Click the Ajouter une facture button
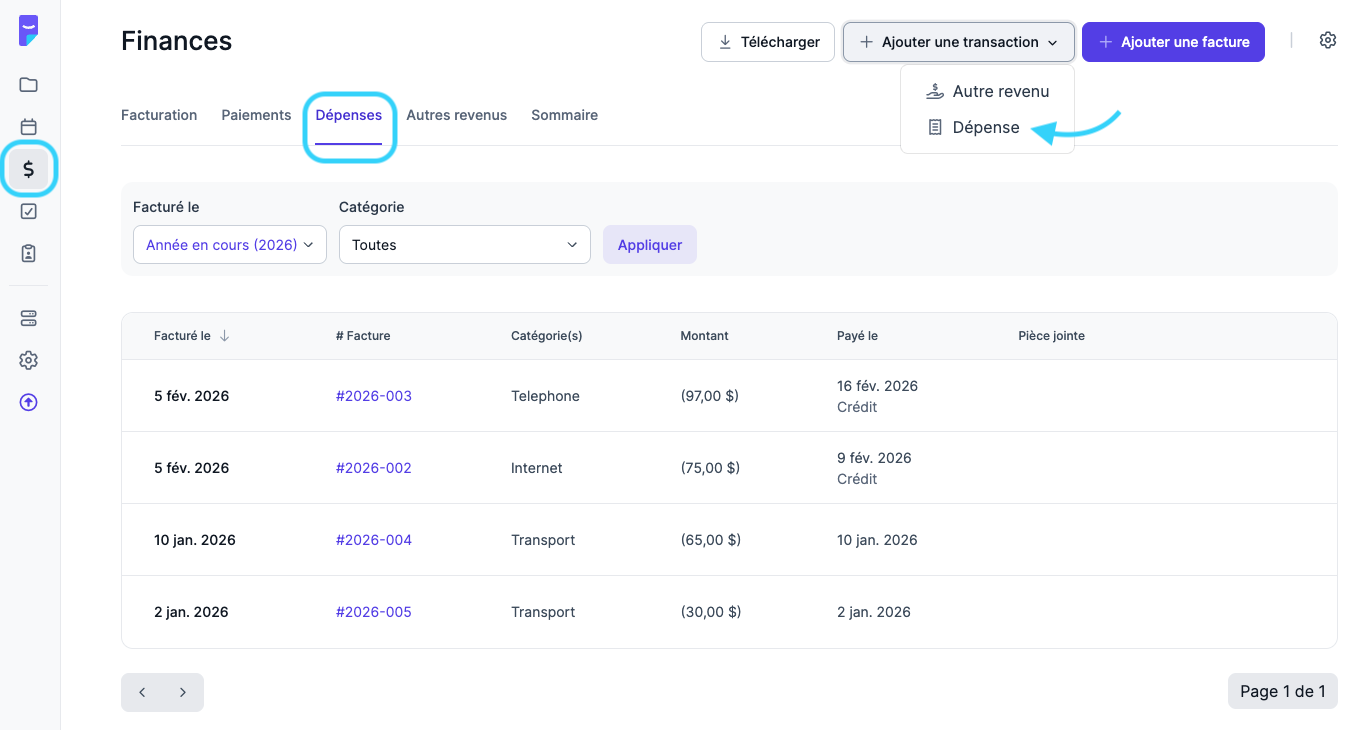Screen dimensions: 1360x730 tap(1172, 42)
